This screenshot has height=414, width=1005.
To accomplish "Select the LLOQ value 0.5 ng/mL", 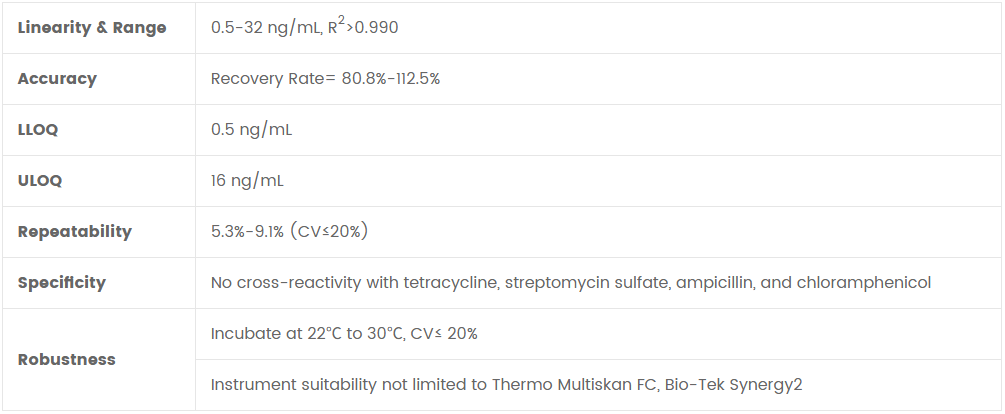I will tap(251, 130).
